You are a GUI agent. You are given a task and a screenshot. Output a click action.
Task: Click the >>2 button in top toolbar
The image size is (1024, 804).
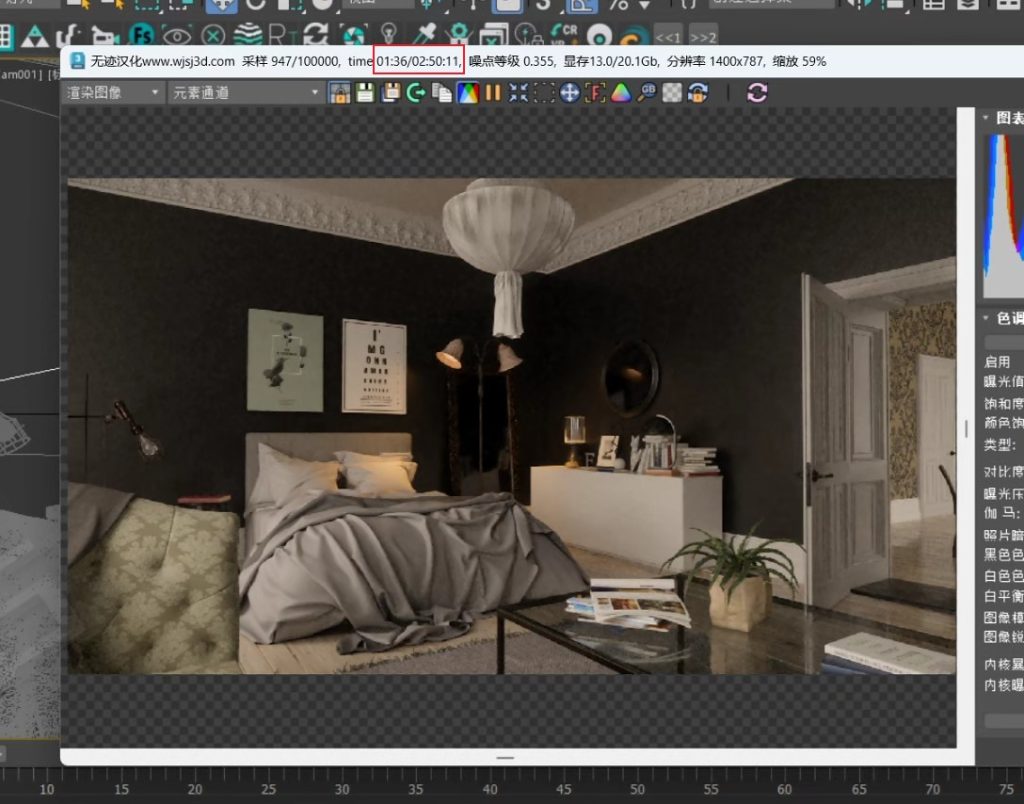pyautogui.click(x=703, y=37)
